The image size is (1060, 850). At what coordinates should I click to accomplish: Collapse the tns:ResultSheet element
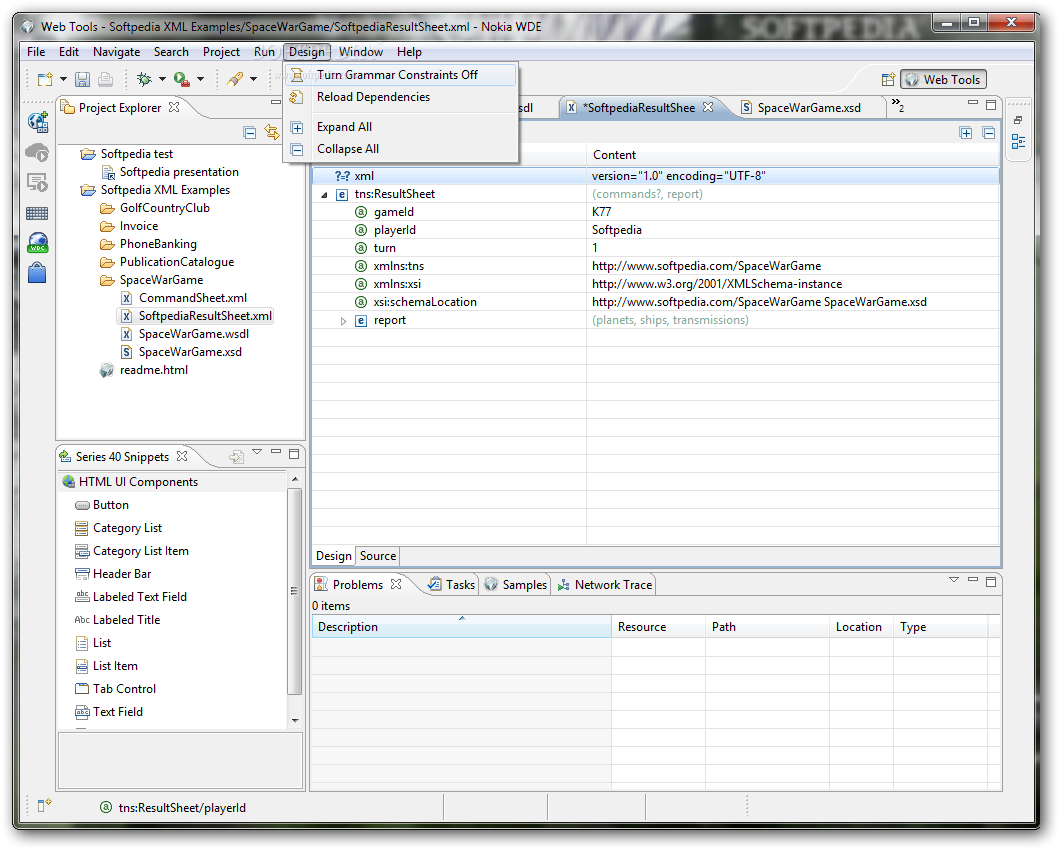pos(324,195)
